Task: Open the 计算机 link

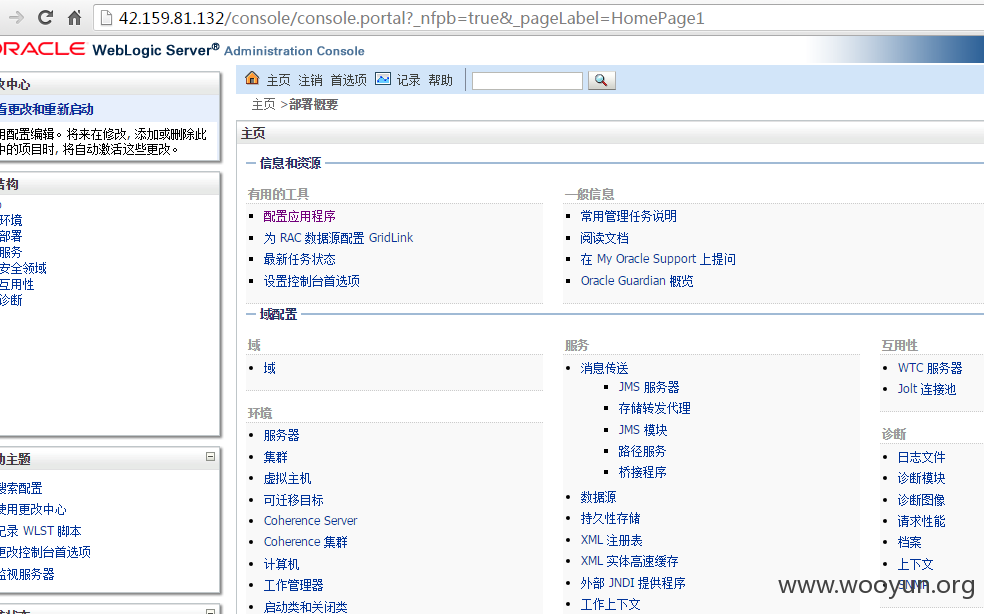Action: click(281, 564)
